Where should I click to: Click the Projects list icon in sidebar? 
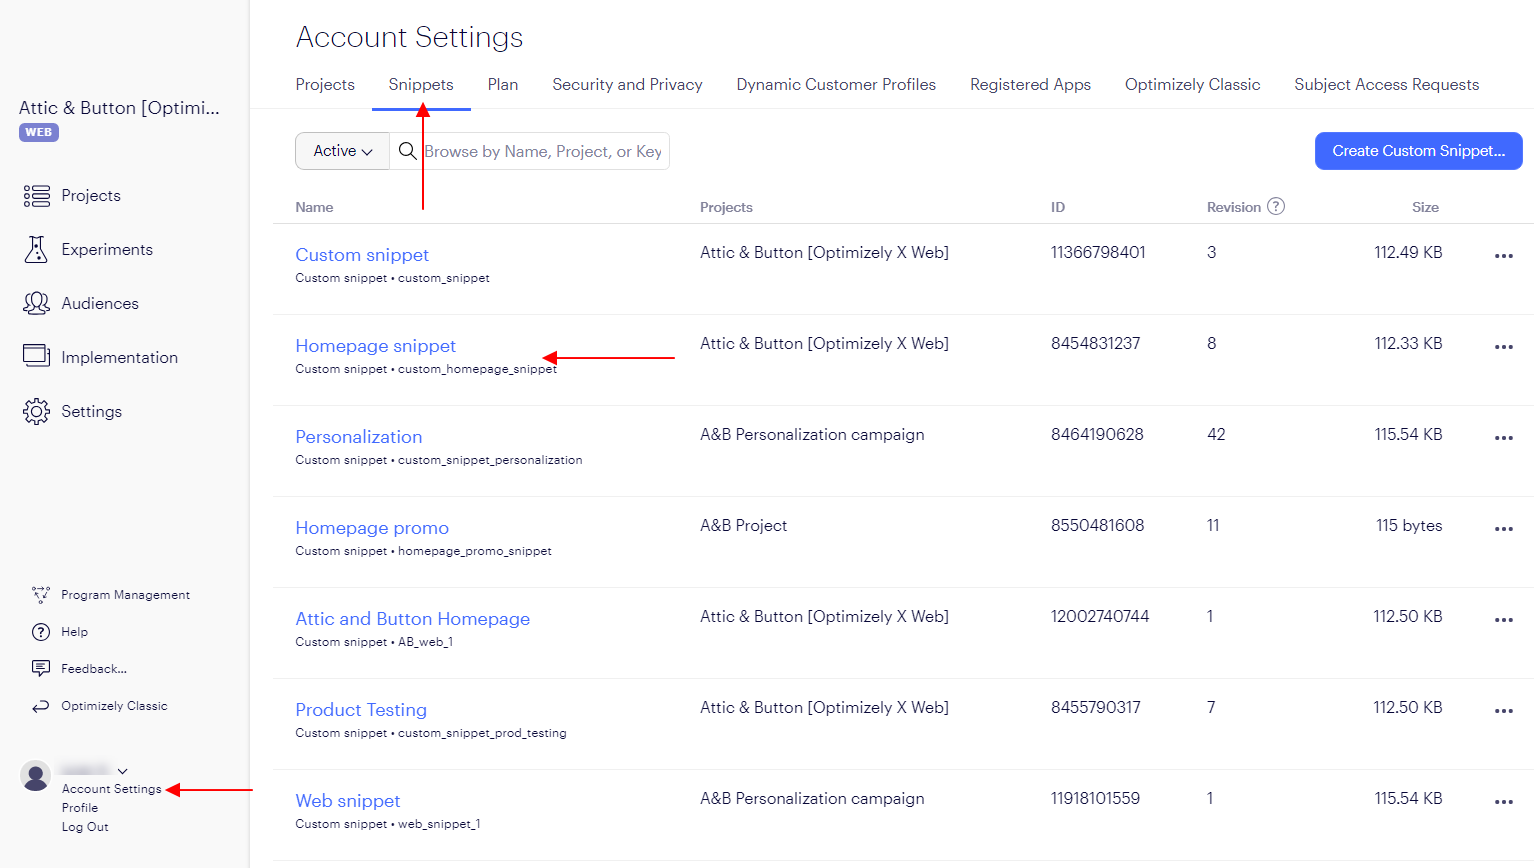coord(37,196)
